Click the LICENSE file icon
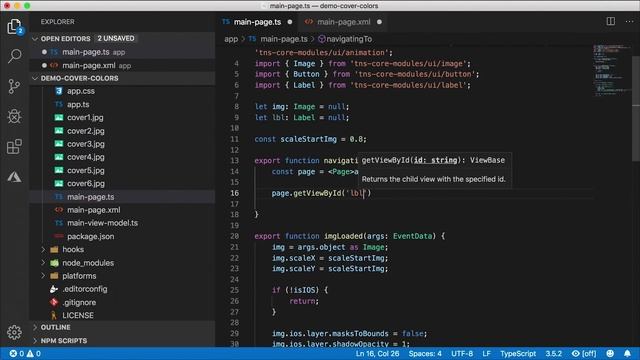Image resolution: width=640 pixels, height=360 pixels. click(x=54, y=316)
